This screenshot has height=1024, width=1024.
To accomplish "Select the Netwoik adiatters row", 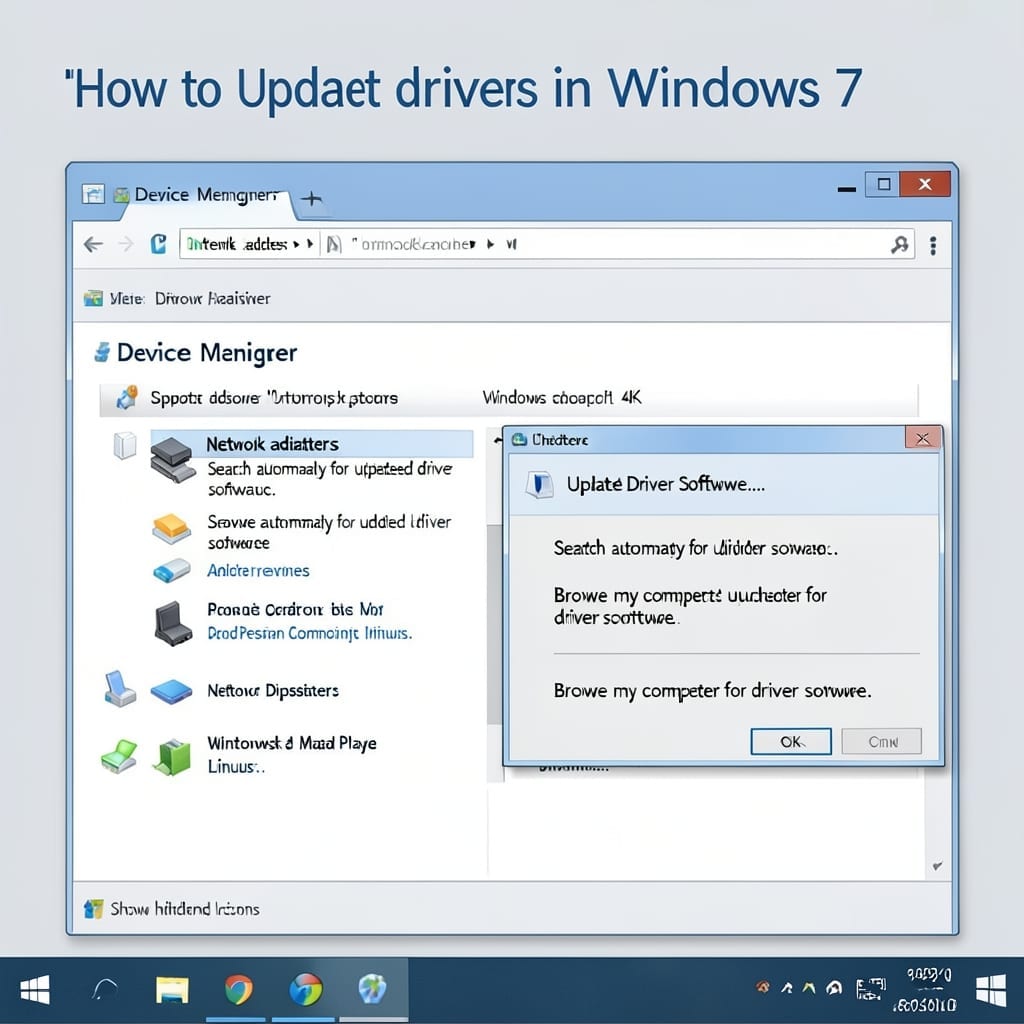I will (312, 444).
